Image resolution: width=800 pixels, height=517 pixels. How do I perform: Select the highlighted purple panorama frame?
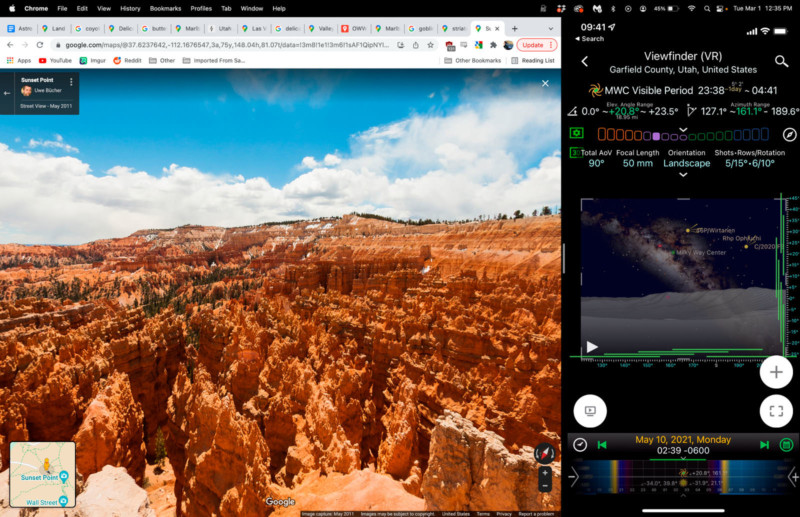(655, 135)
